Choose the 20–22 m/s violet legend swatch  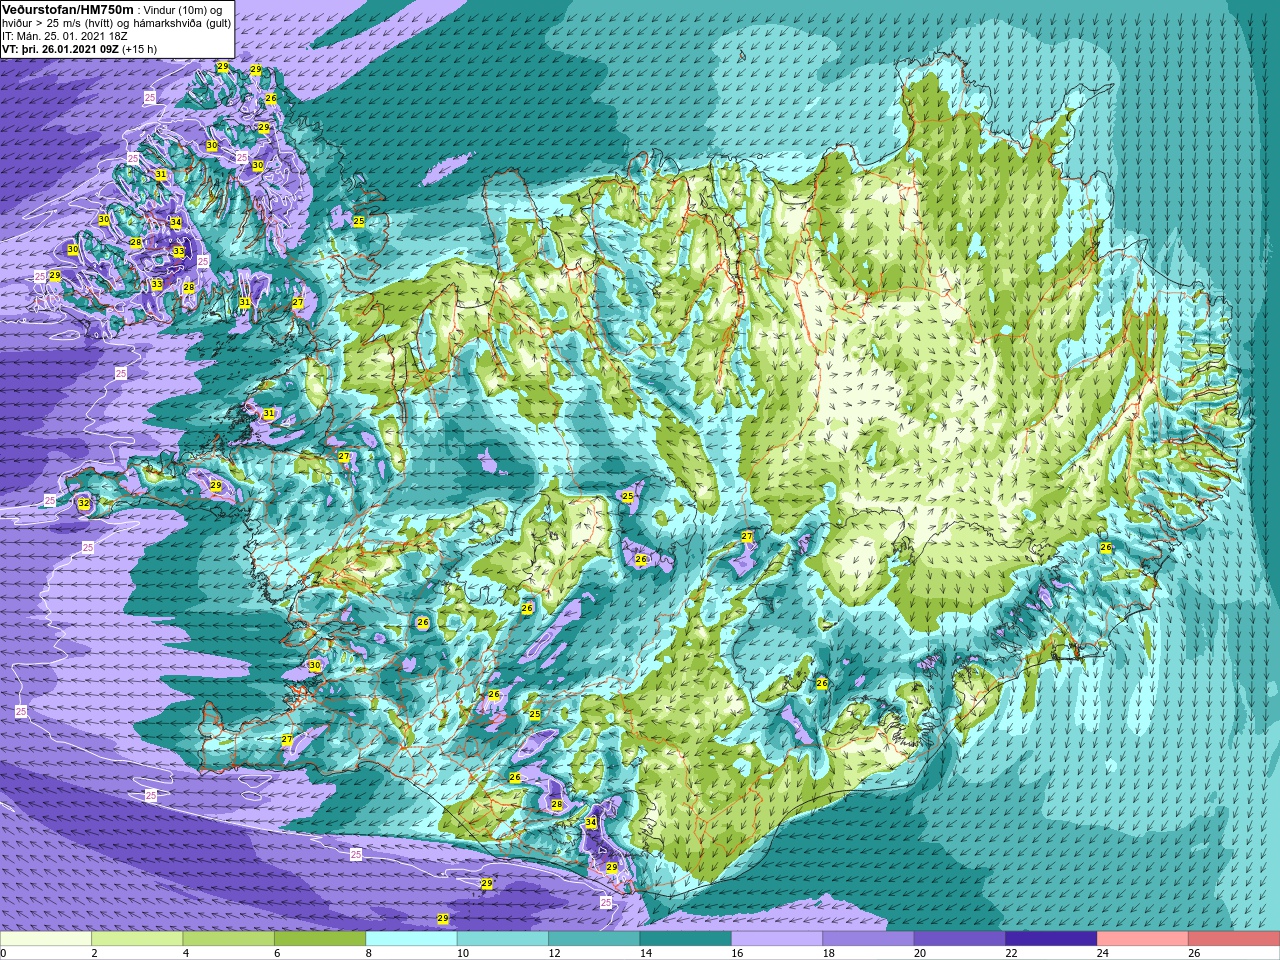click(960, 939)
